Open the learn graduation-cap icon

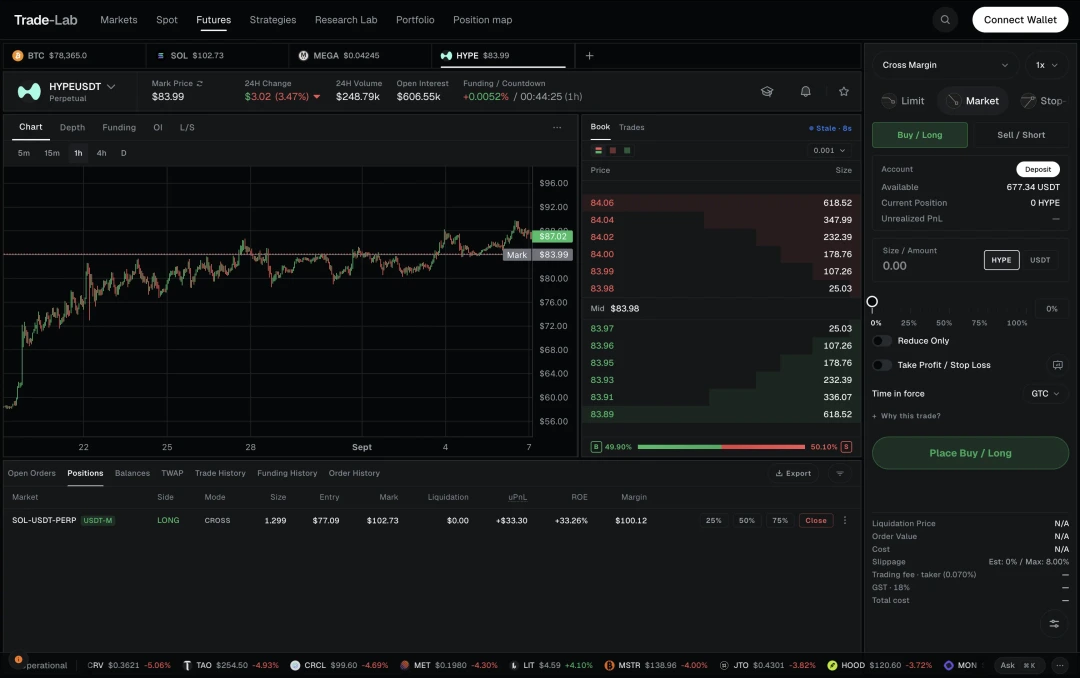point(767,92)
